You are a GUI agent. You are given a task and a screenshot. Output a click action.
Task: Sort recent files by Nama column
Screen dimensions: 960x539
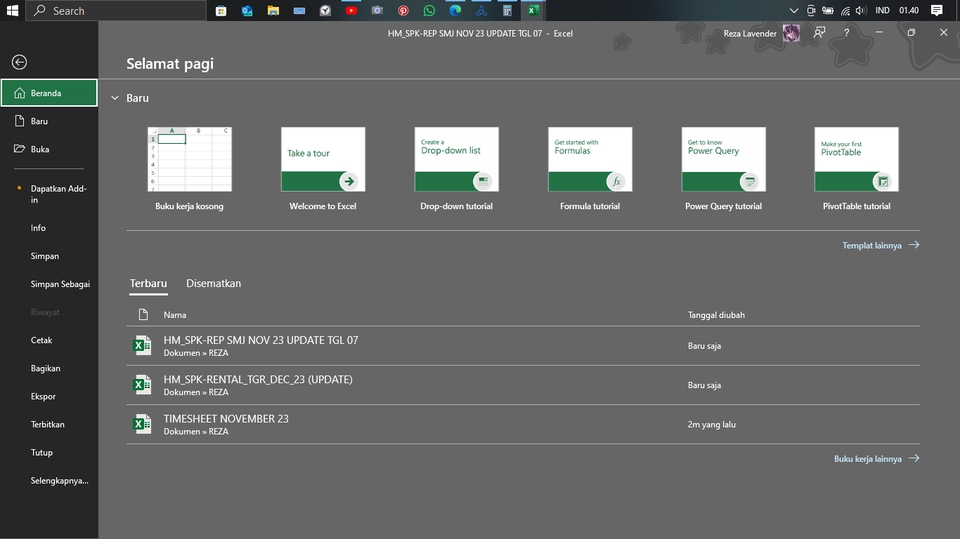pyautogui.click(x=174, y=315)
